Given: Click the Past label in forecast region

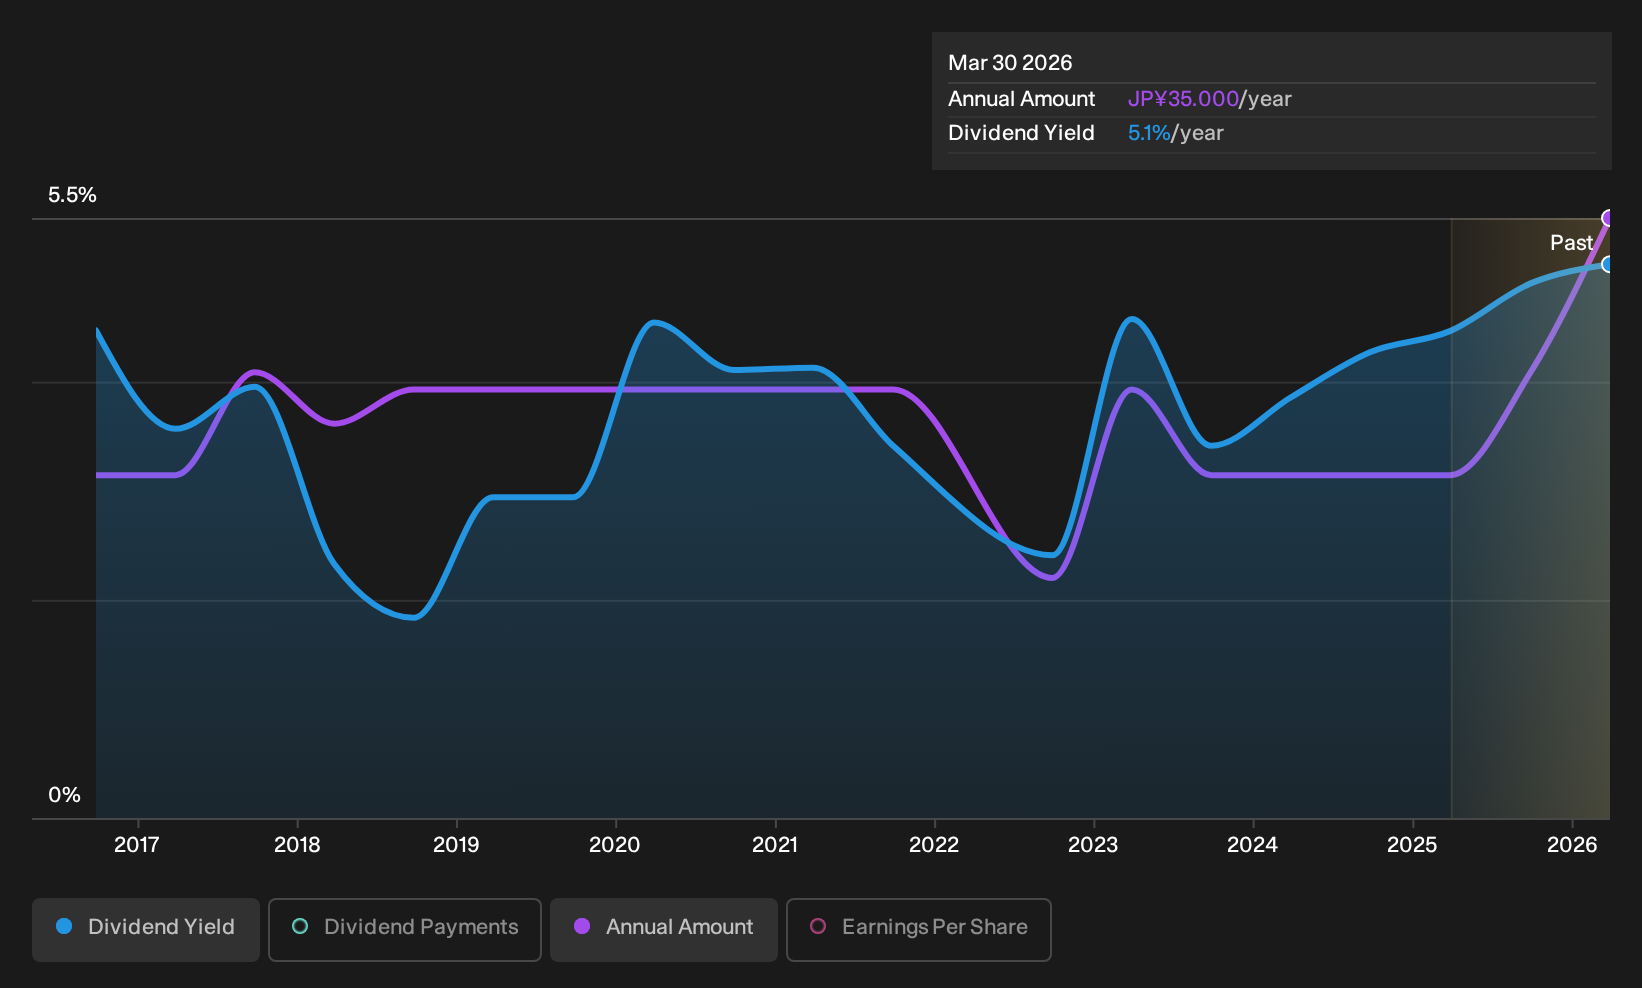Looking at the screenshot, I should (x=1571, y=243).
